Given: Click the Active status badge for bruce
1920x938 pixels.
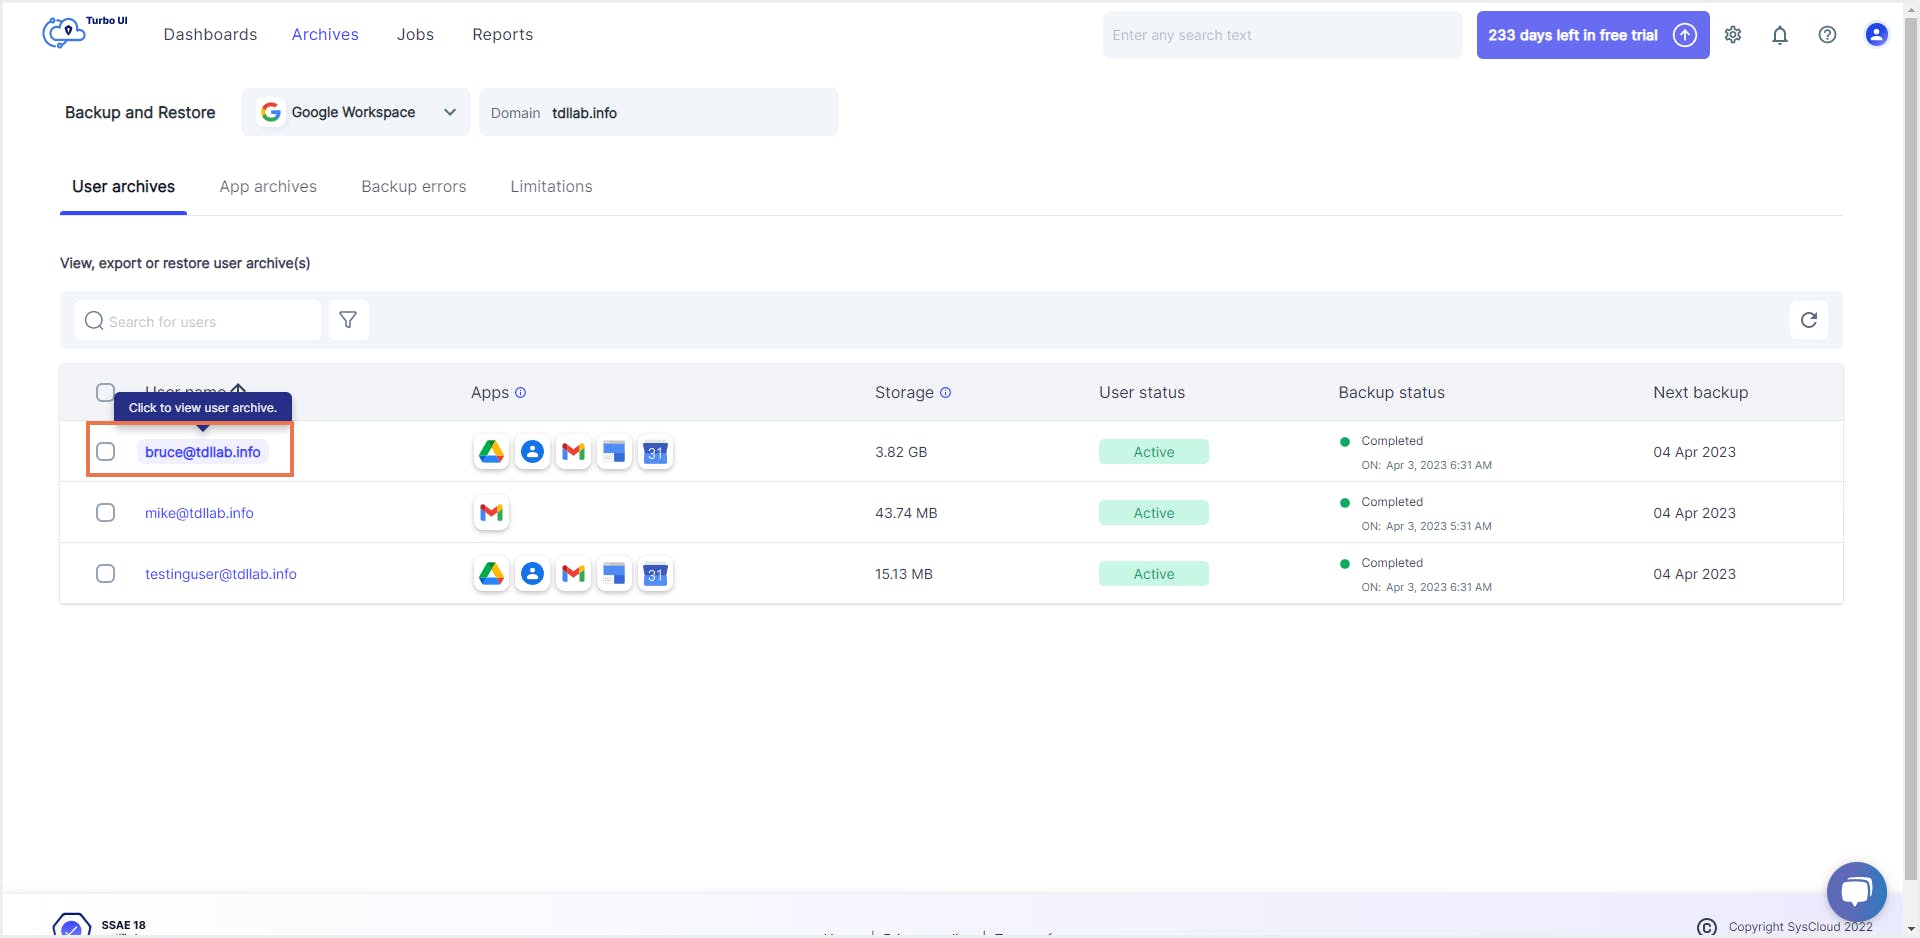Looking at the screenshot, I should click(1154, 452).
